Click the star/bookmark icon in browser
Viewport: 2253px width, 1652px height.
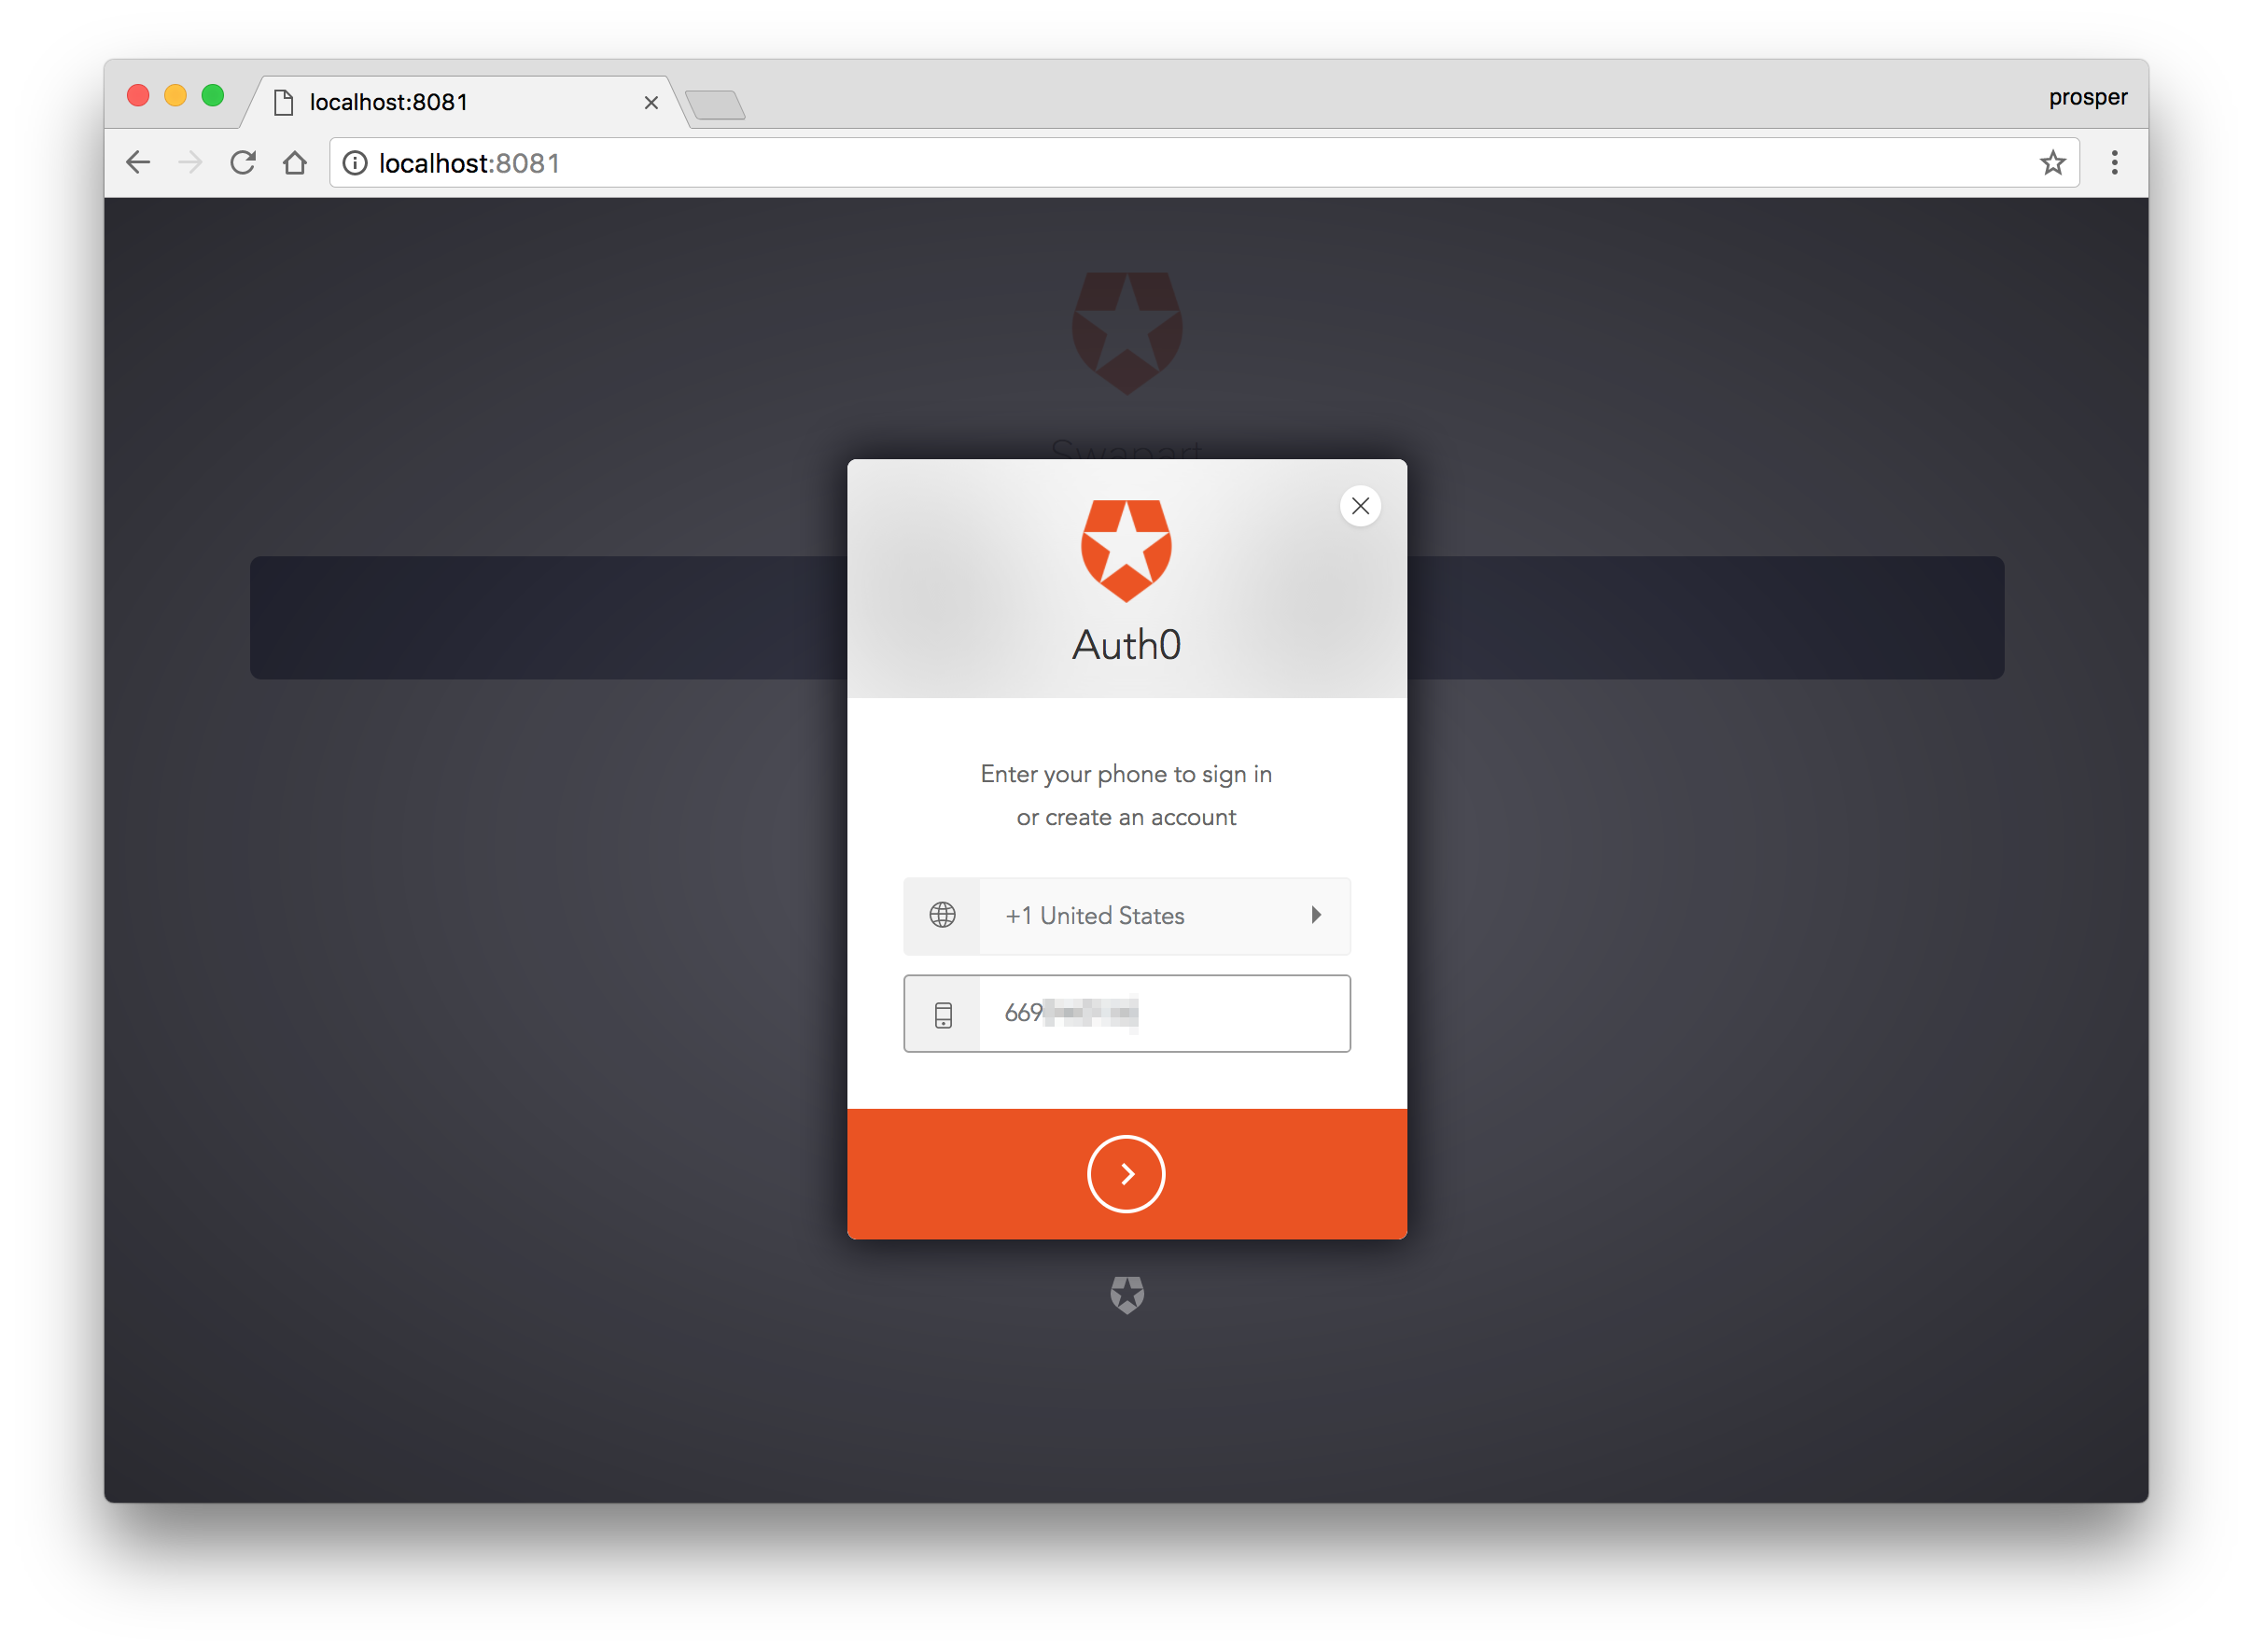[x=2053, y=161]
